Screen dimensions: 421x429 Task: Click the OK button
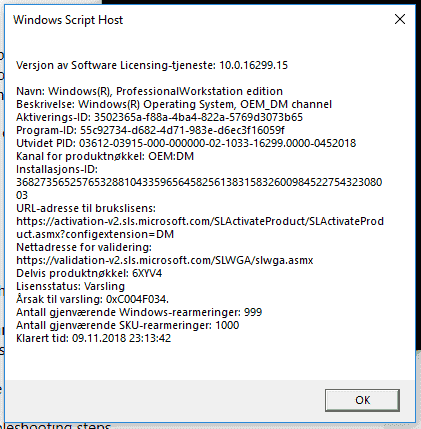tap(362, 400)
